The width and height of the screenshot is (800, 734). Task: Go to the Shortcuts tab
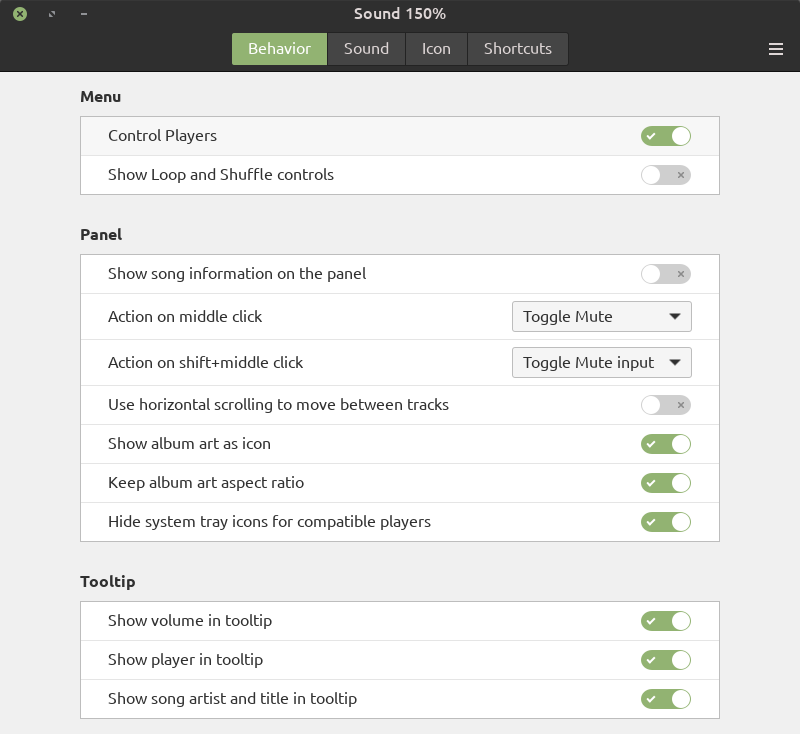517,49
